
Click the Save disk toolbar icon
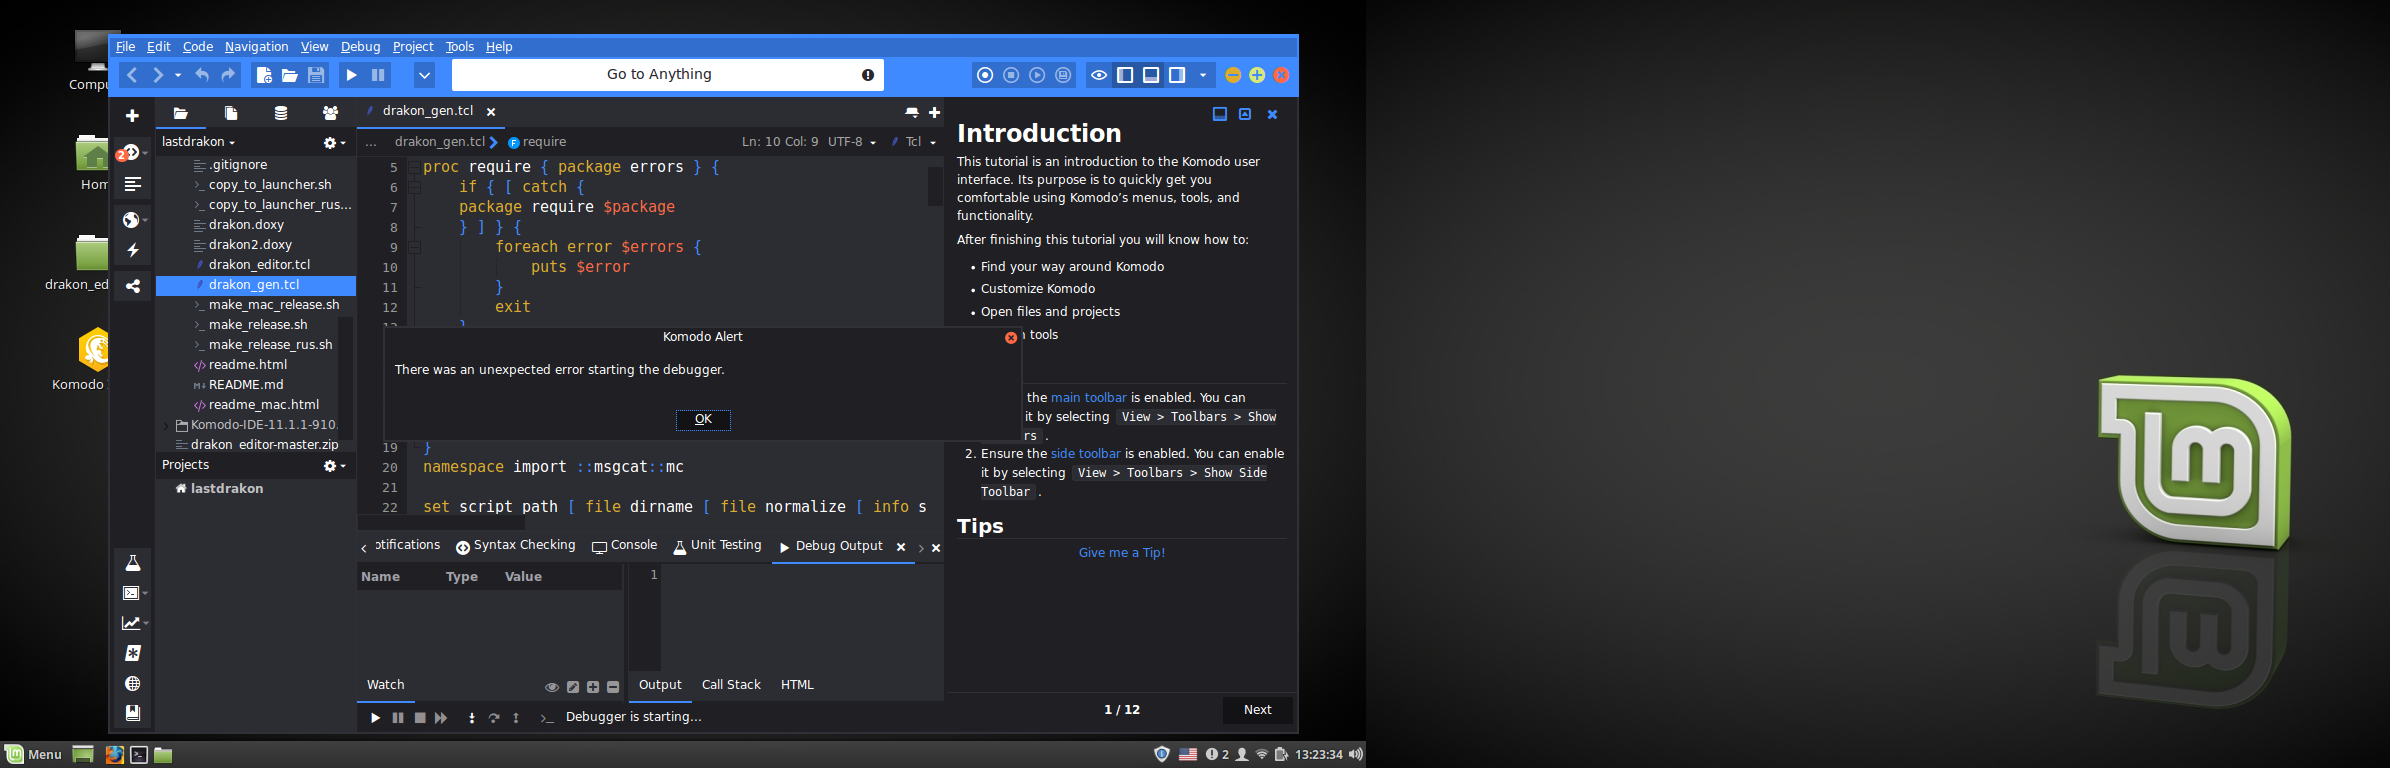click(316, 75)
